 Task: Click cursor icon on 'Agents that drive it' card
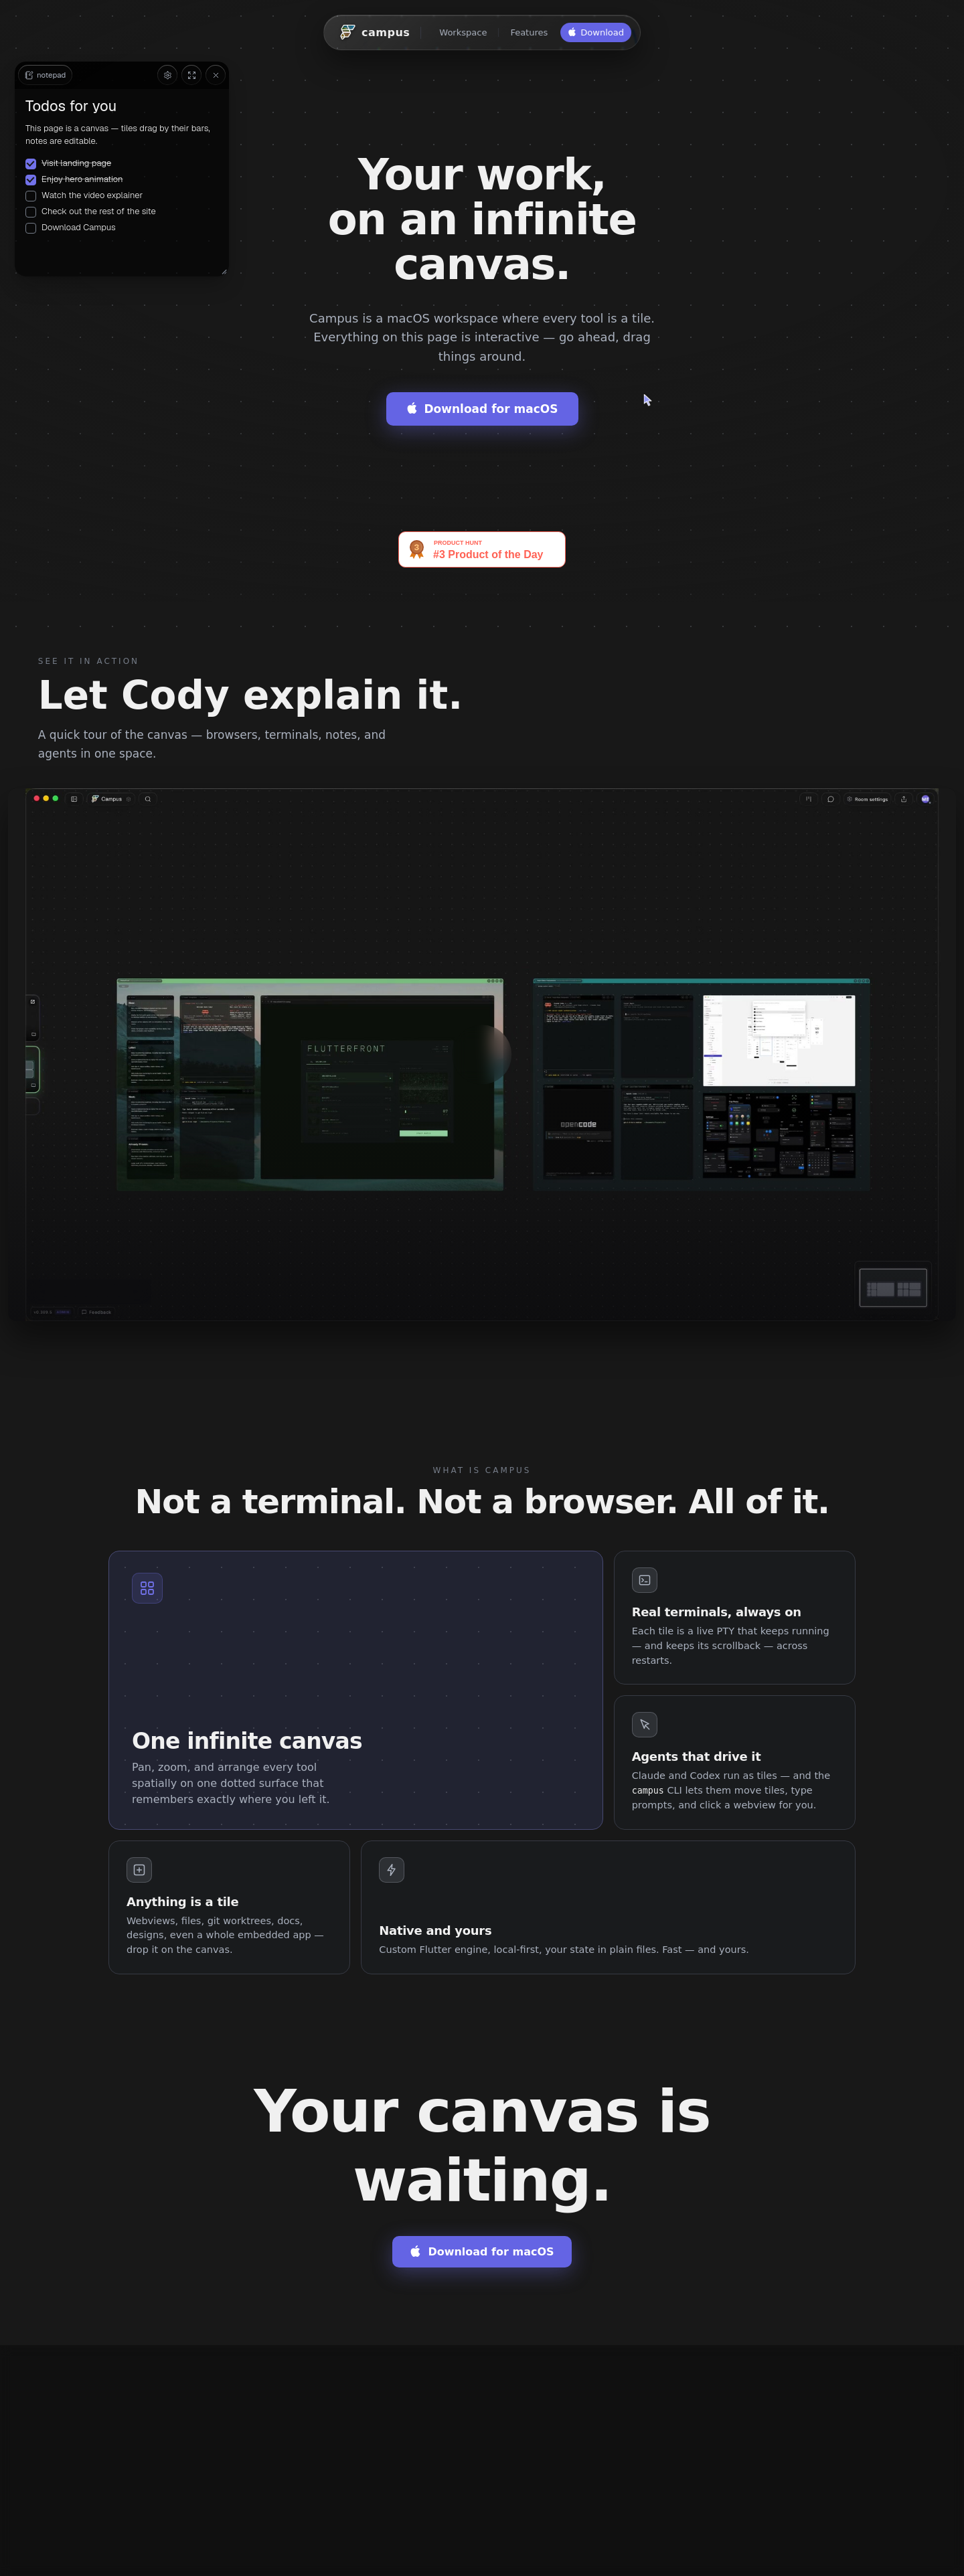tap(645, 1725)
